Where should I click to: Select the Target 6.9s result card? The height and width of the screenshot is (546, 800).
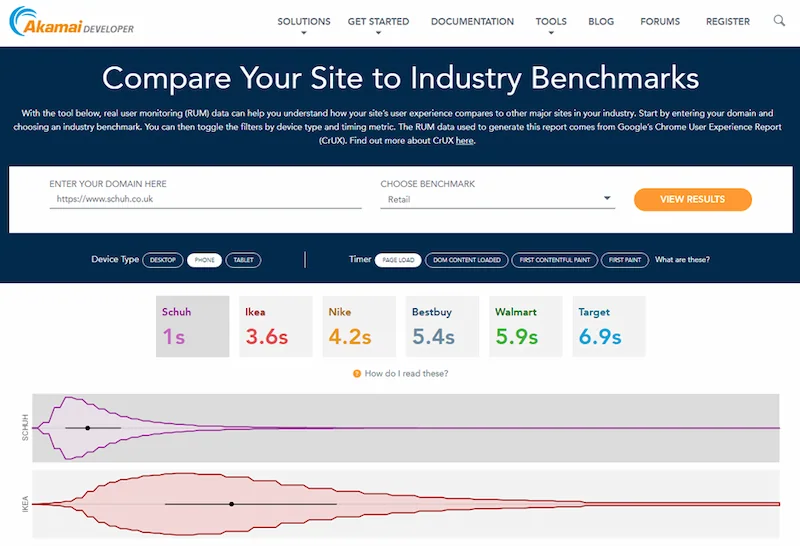[609, 326]
